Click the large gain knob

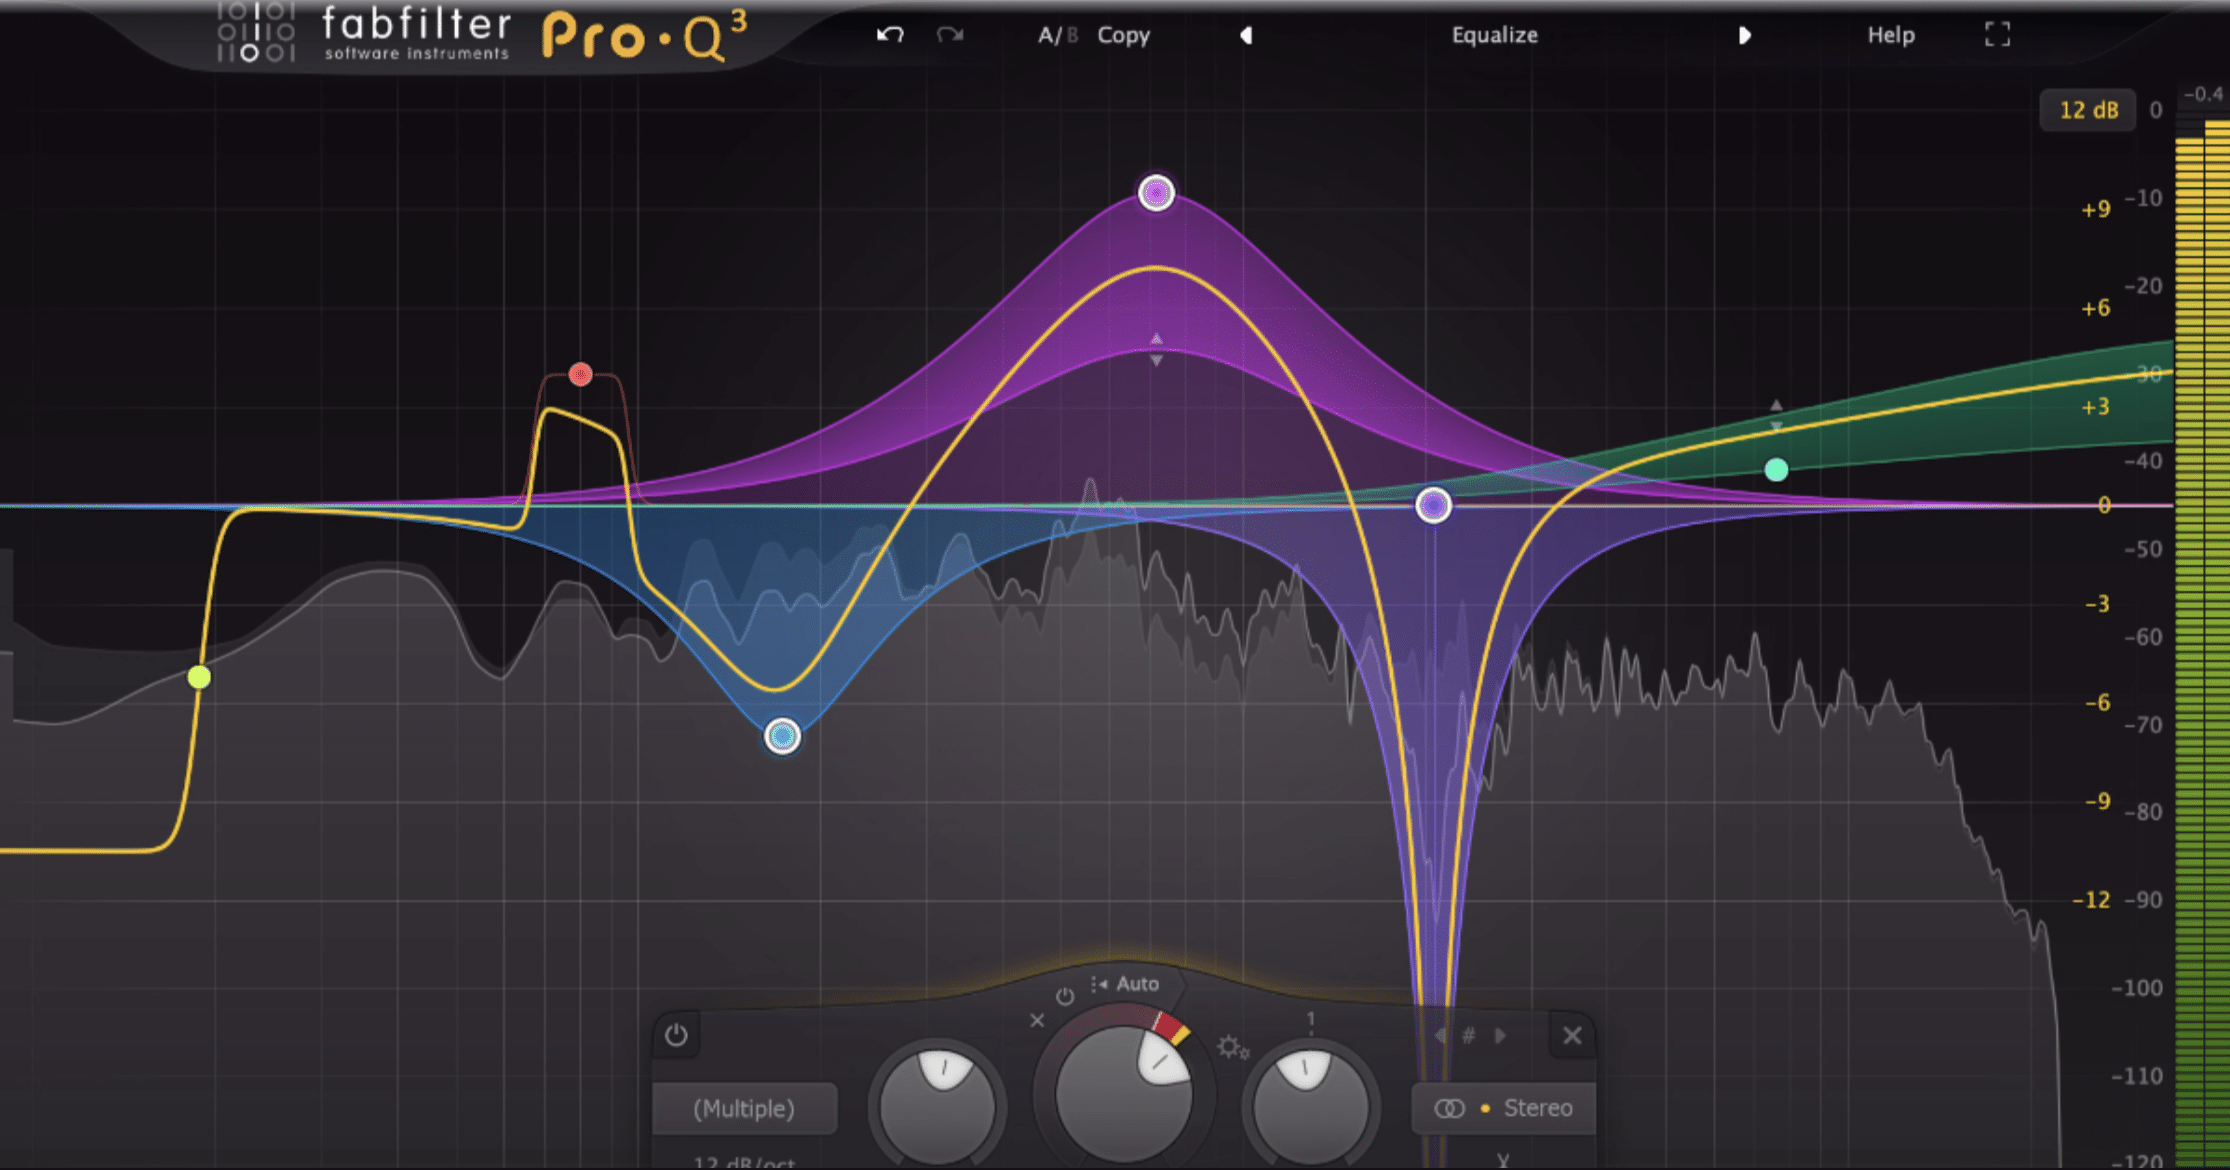1124,1093
